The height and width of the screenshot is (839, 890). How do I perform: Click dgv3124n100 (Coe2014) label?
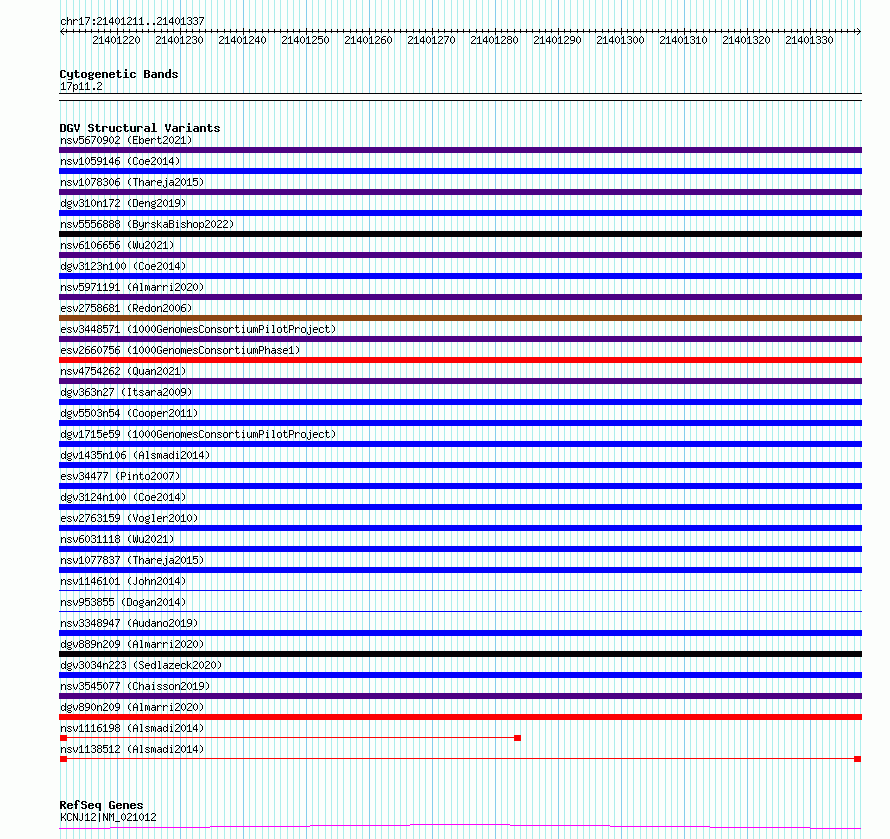(x=123, y=497)
